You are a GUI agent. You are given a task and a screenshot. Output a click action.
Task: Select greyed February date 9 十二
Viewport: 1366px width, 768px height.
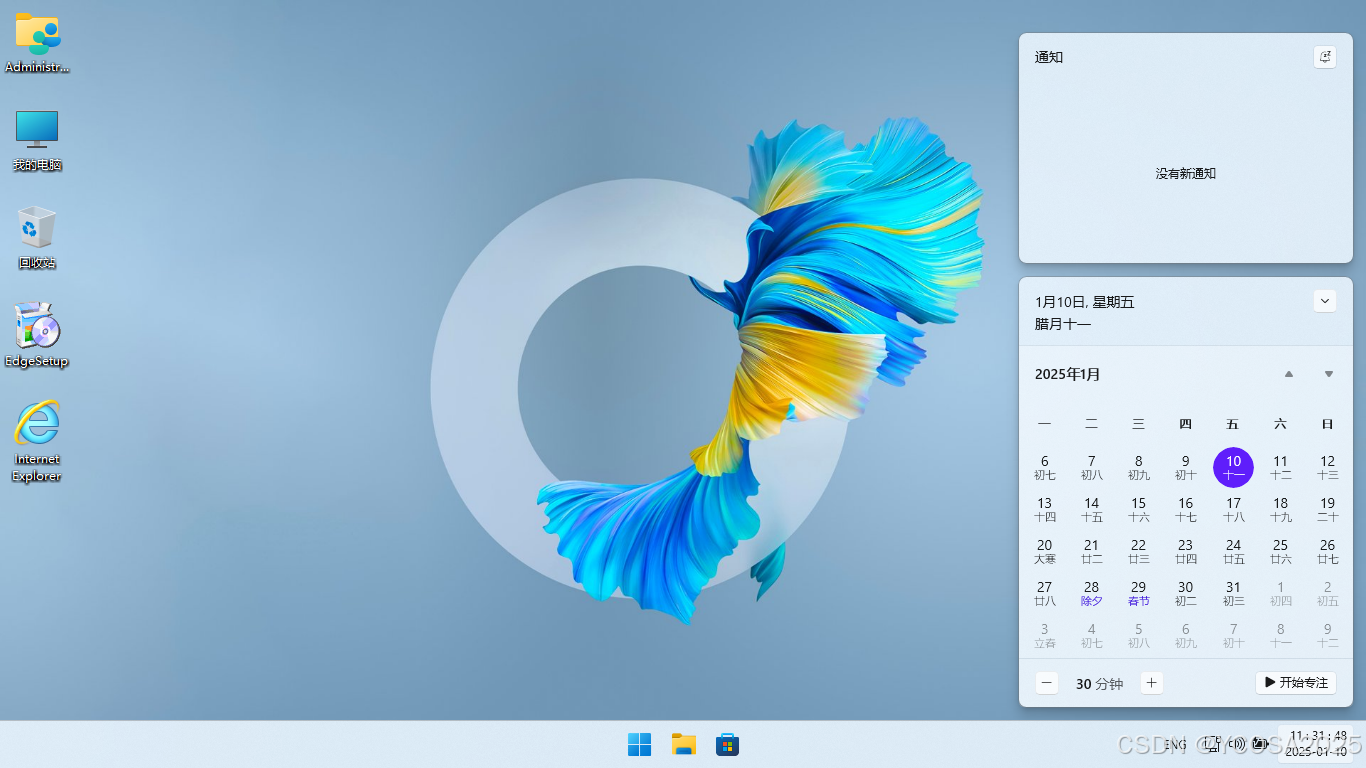pyautogui.click(x=1327, y=635)
